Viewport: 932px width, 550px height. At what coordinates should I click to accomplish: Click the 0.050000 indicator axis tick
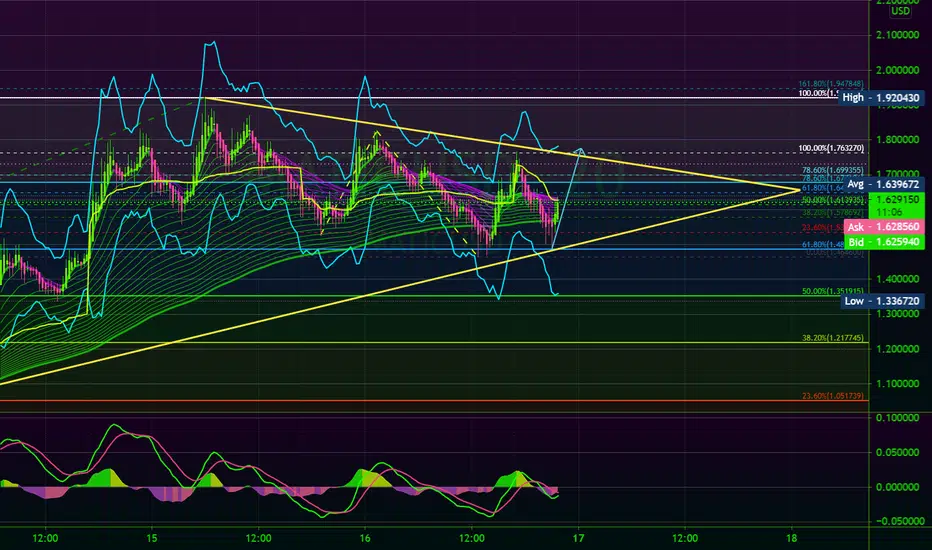[x=898, y=452]
